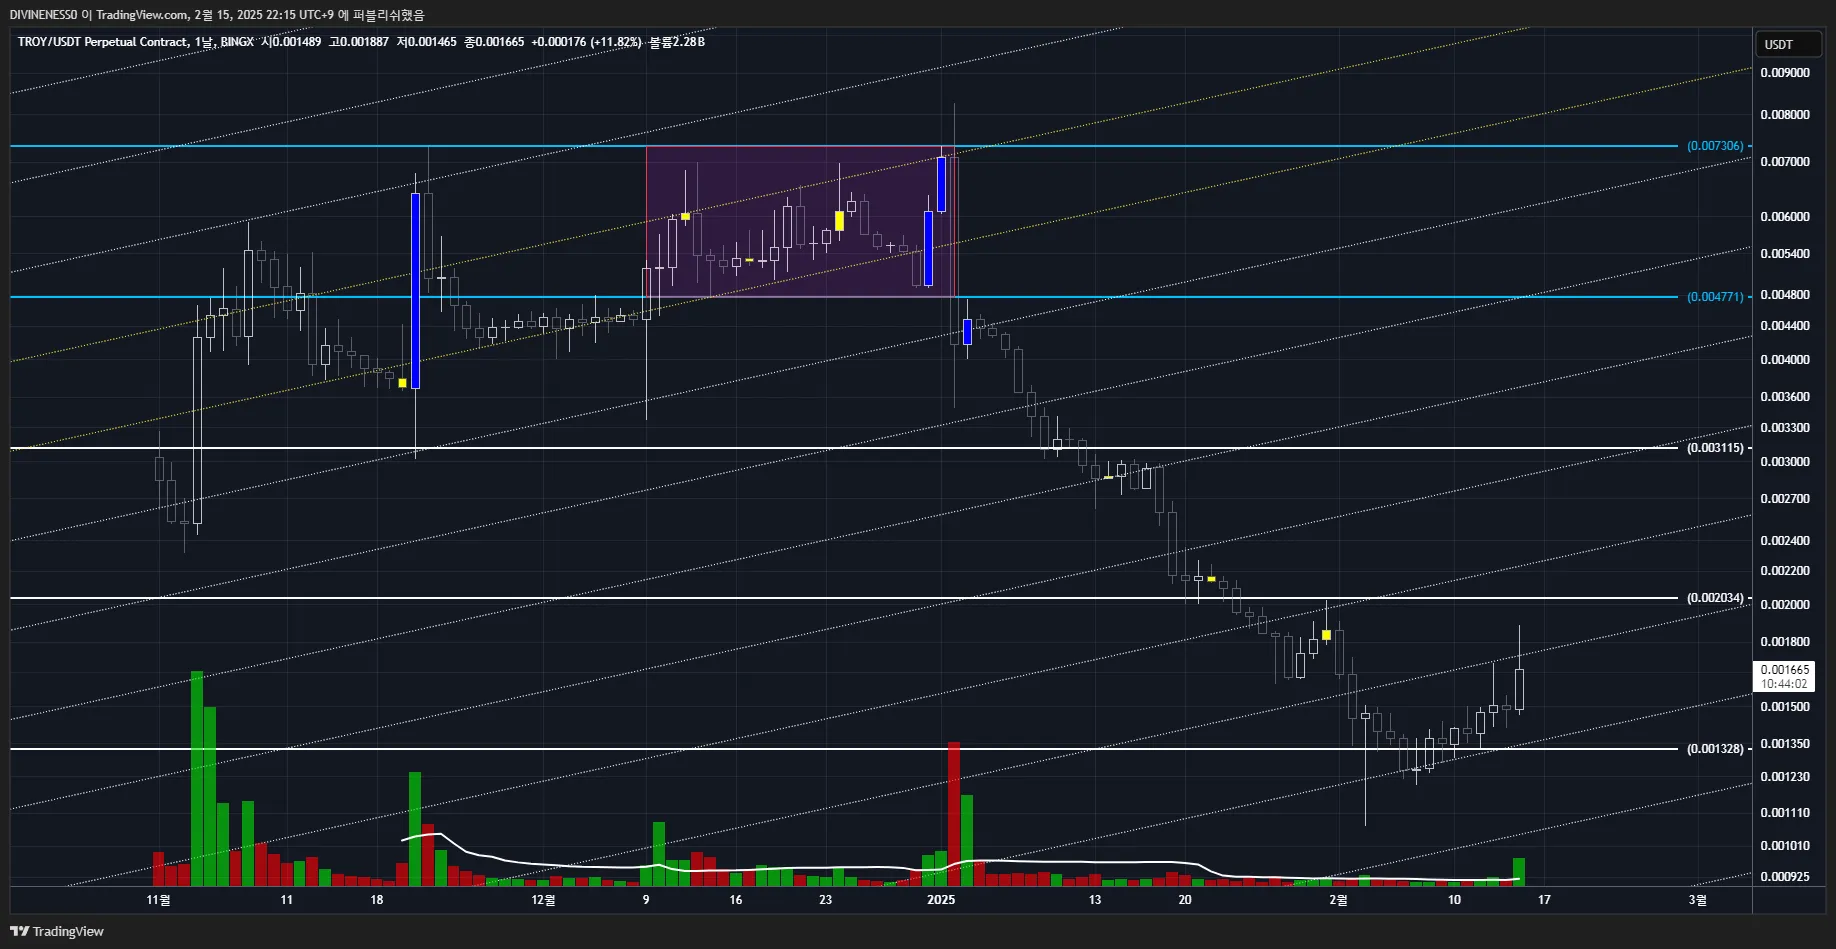Click the 0.009000 price axis label
Image resolution: width=1836 pixels, height=949 pixels.
pyautogui.click(x=1785, y=73)
